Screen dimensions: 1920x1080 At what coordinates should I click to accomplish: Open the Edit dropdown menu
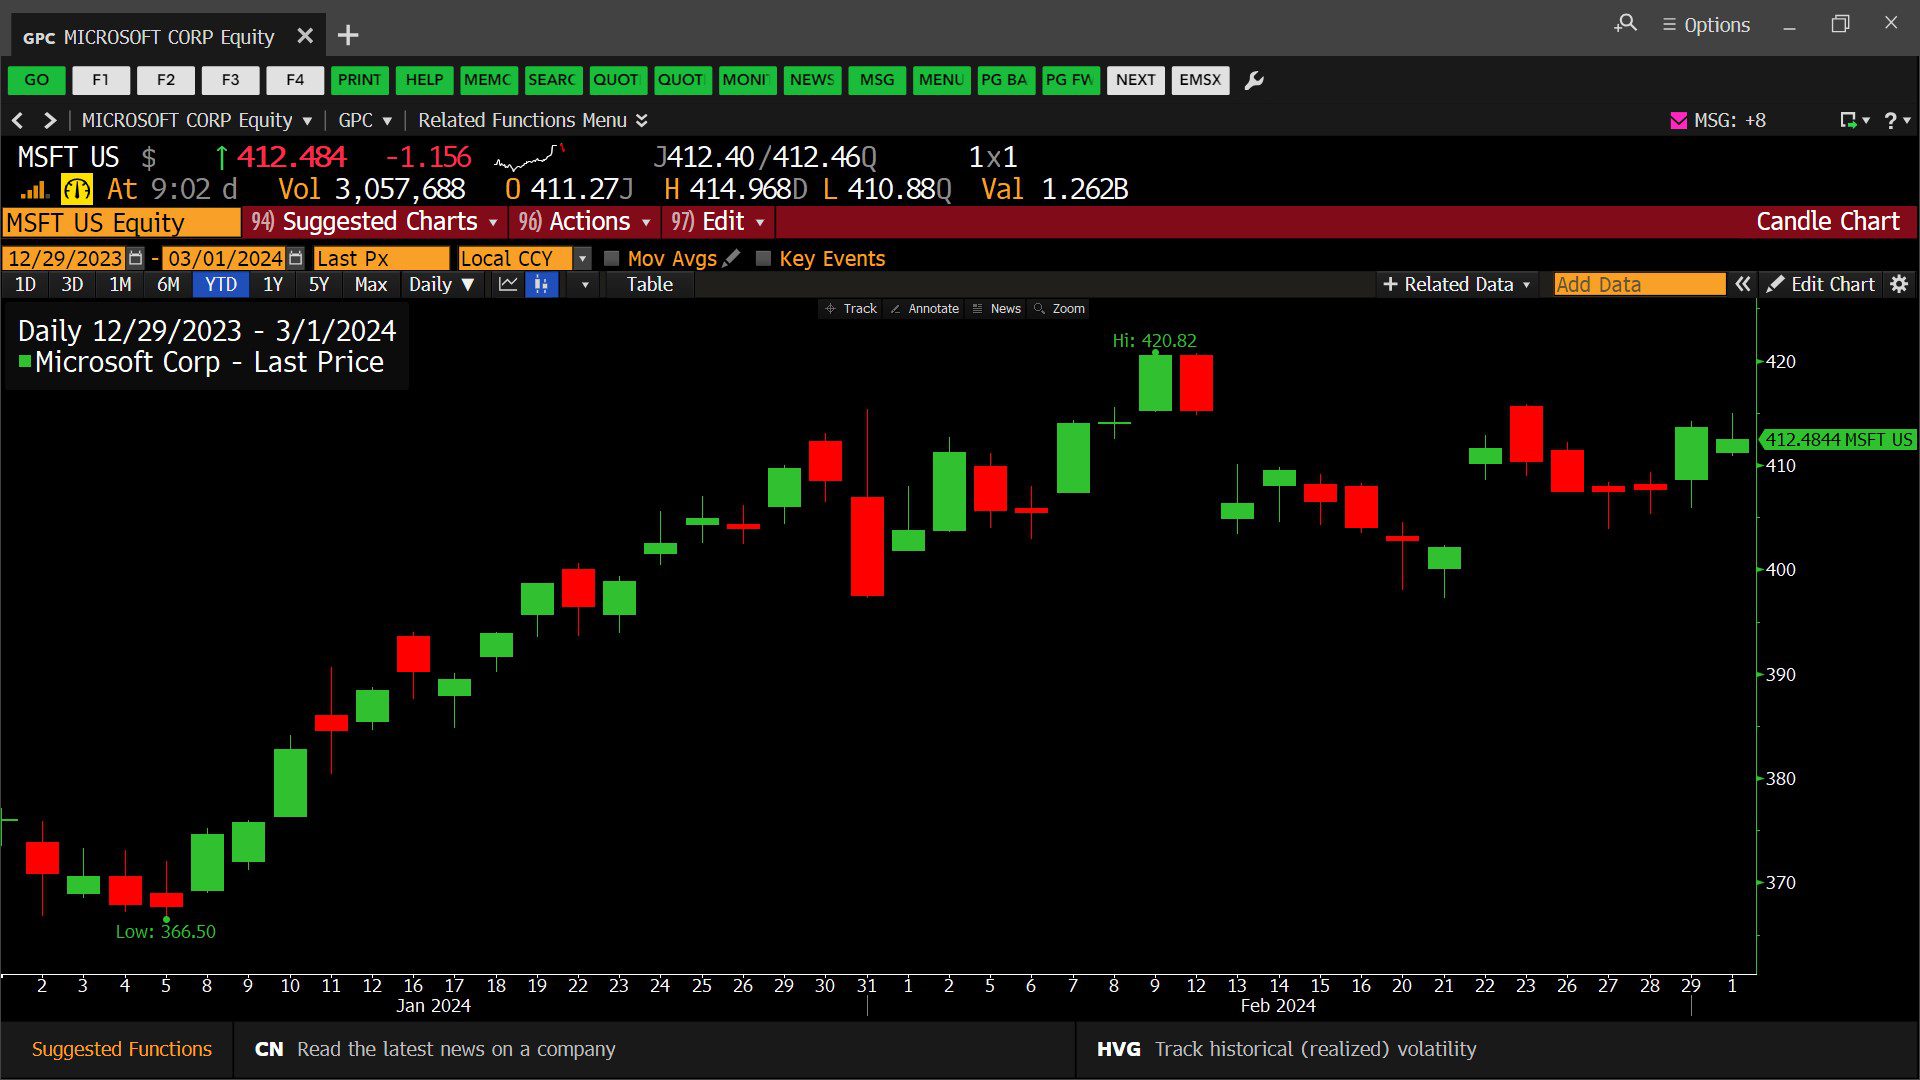click(718, 221)
